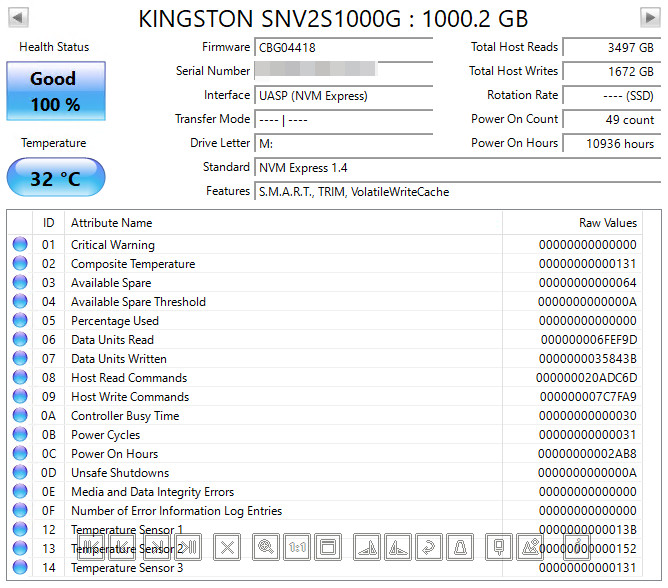
Task: Activate the magnifier zoom icon
Action: (266, 547)
